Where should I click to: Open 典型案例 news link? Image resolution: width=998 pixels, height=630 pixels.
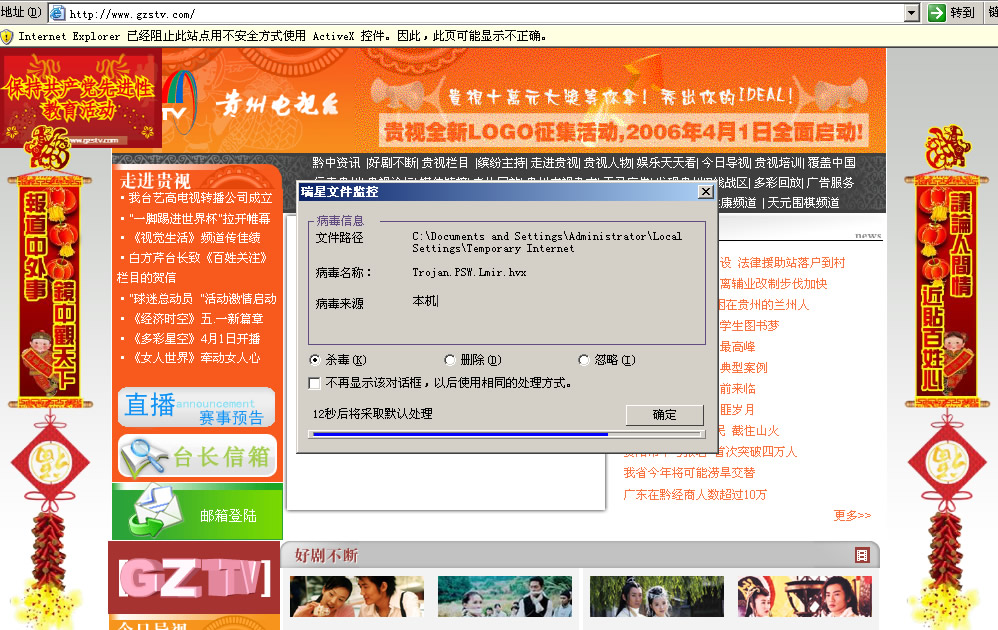(743, 368)
